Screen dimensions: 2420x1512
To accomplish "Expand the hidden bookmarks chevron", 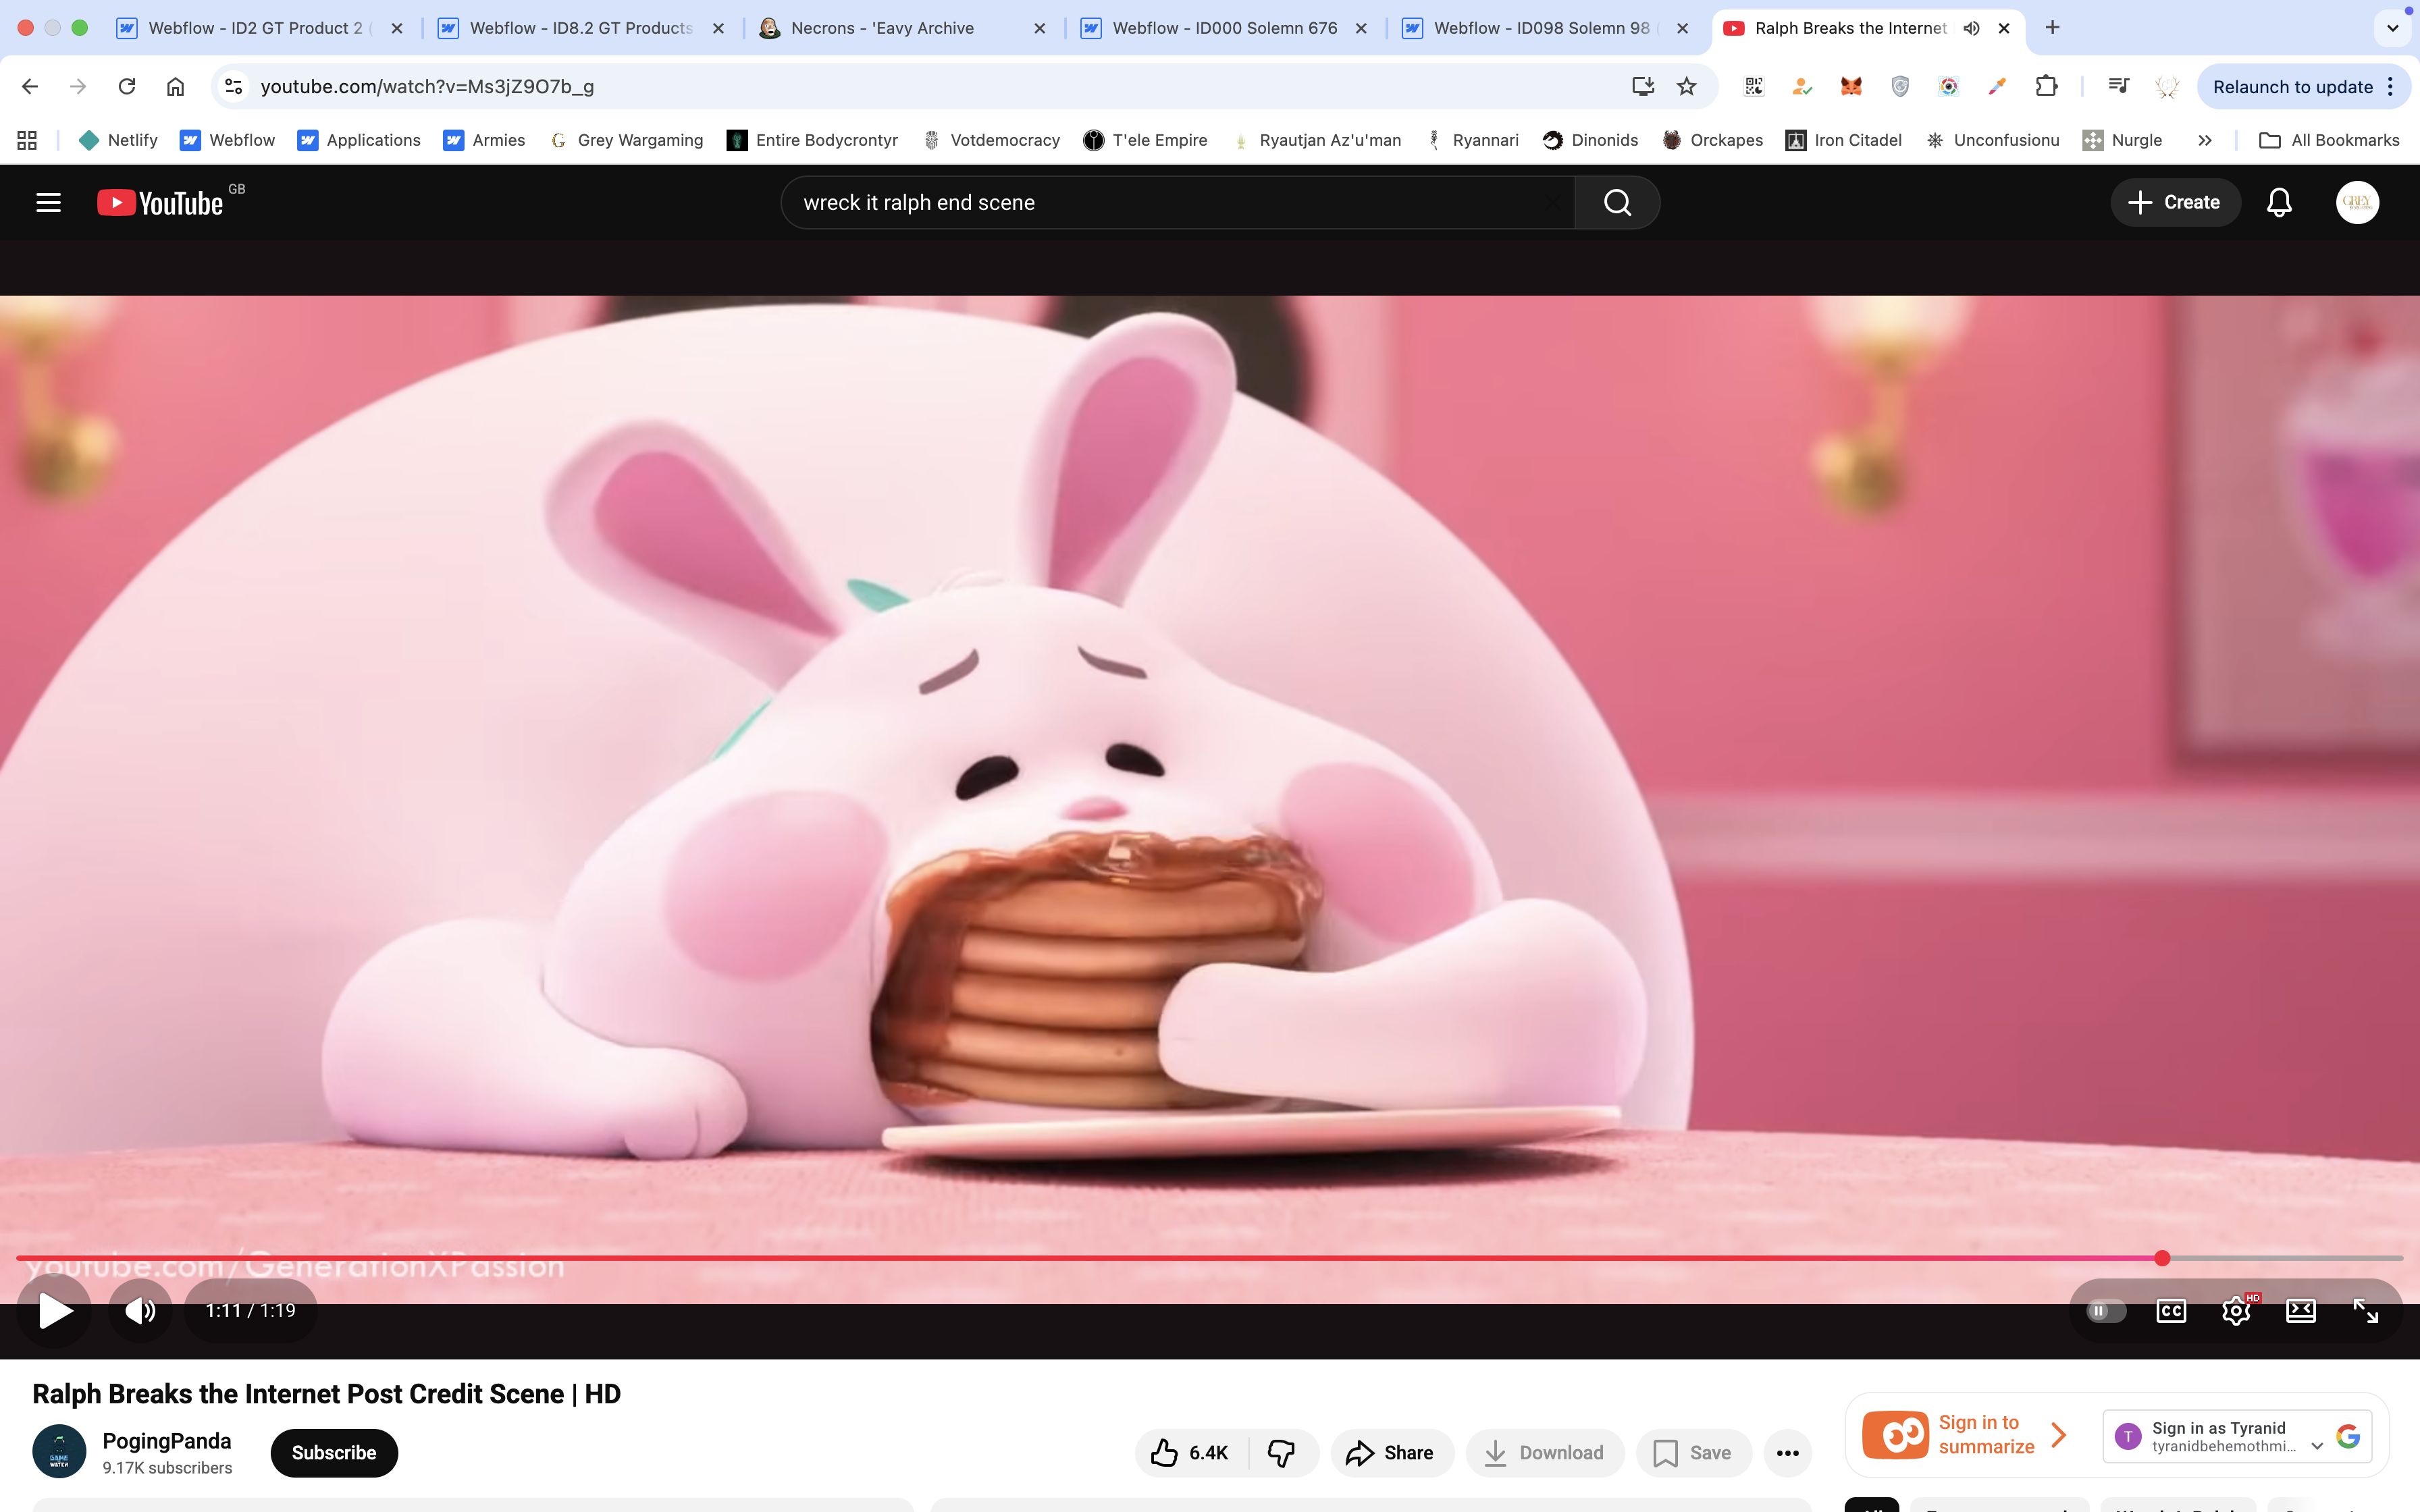I will (2204, 140).
